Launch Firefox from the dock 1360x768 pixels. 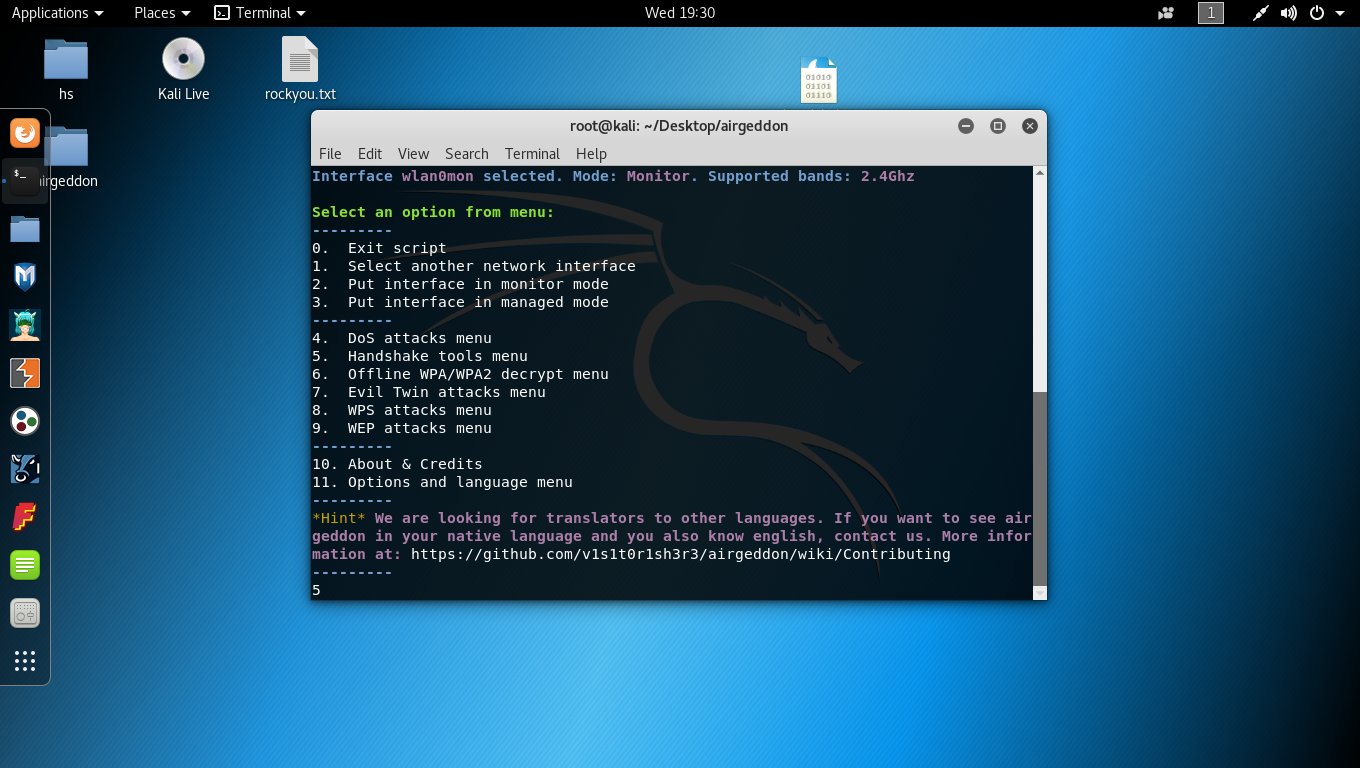25,132
